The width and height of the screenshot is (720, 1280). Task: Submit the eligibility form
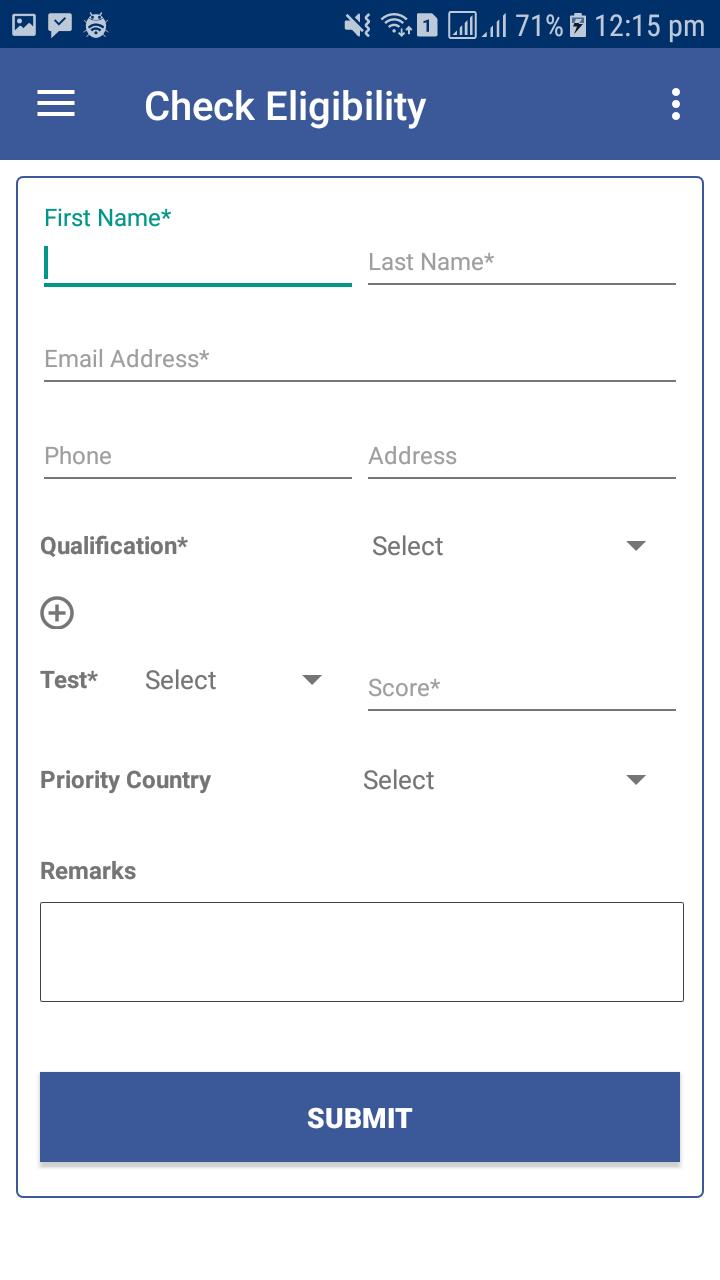(x=360, y=1117)
